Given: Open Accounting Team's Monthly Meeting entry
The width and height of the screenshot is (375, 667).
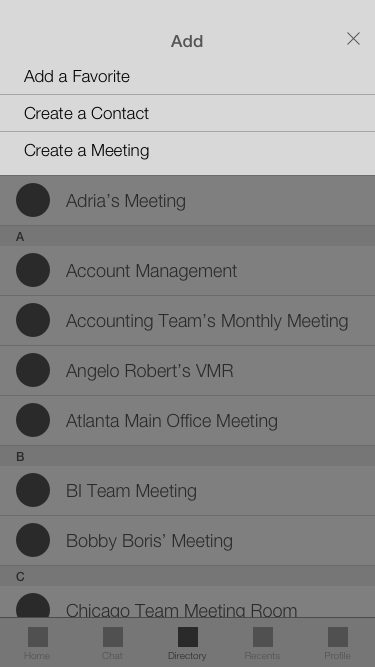Looking at the screenshot, I should point(188,320).
